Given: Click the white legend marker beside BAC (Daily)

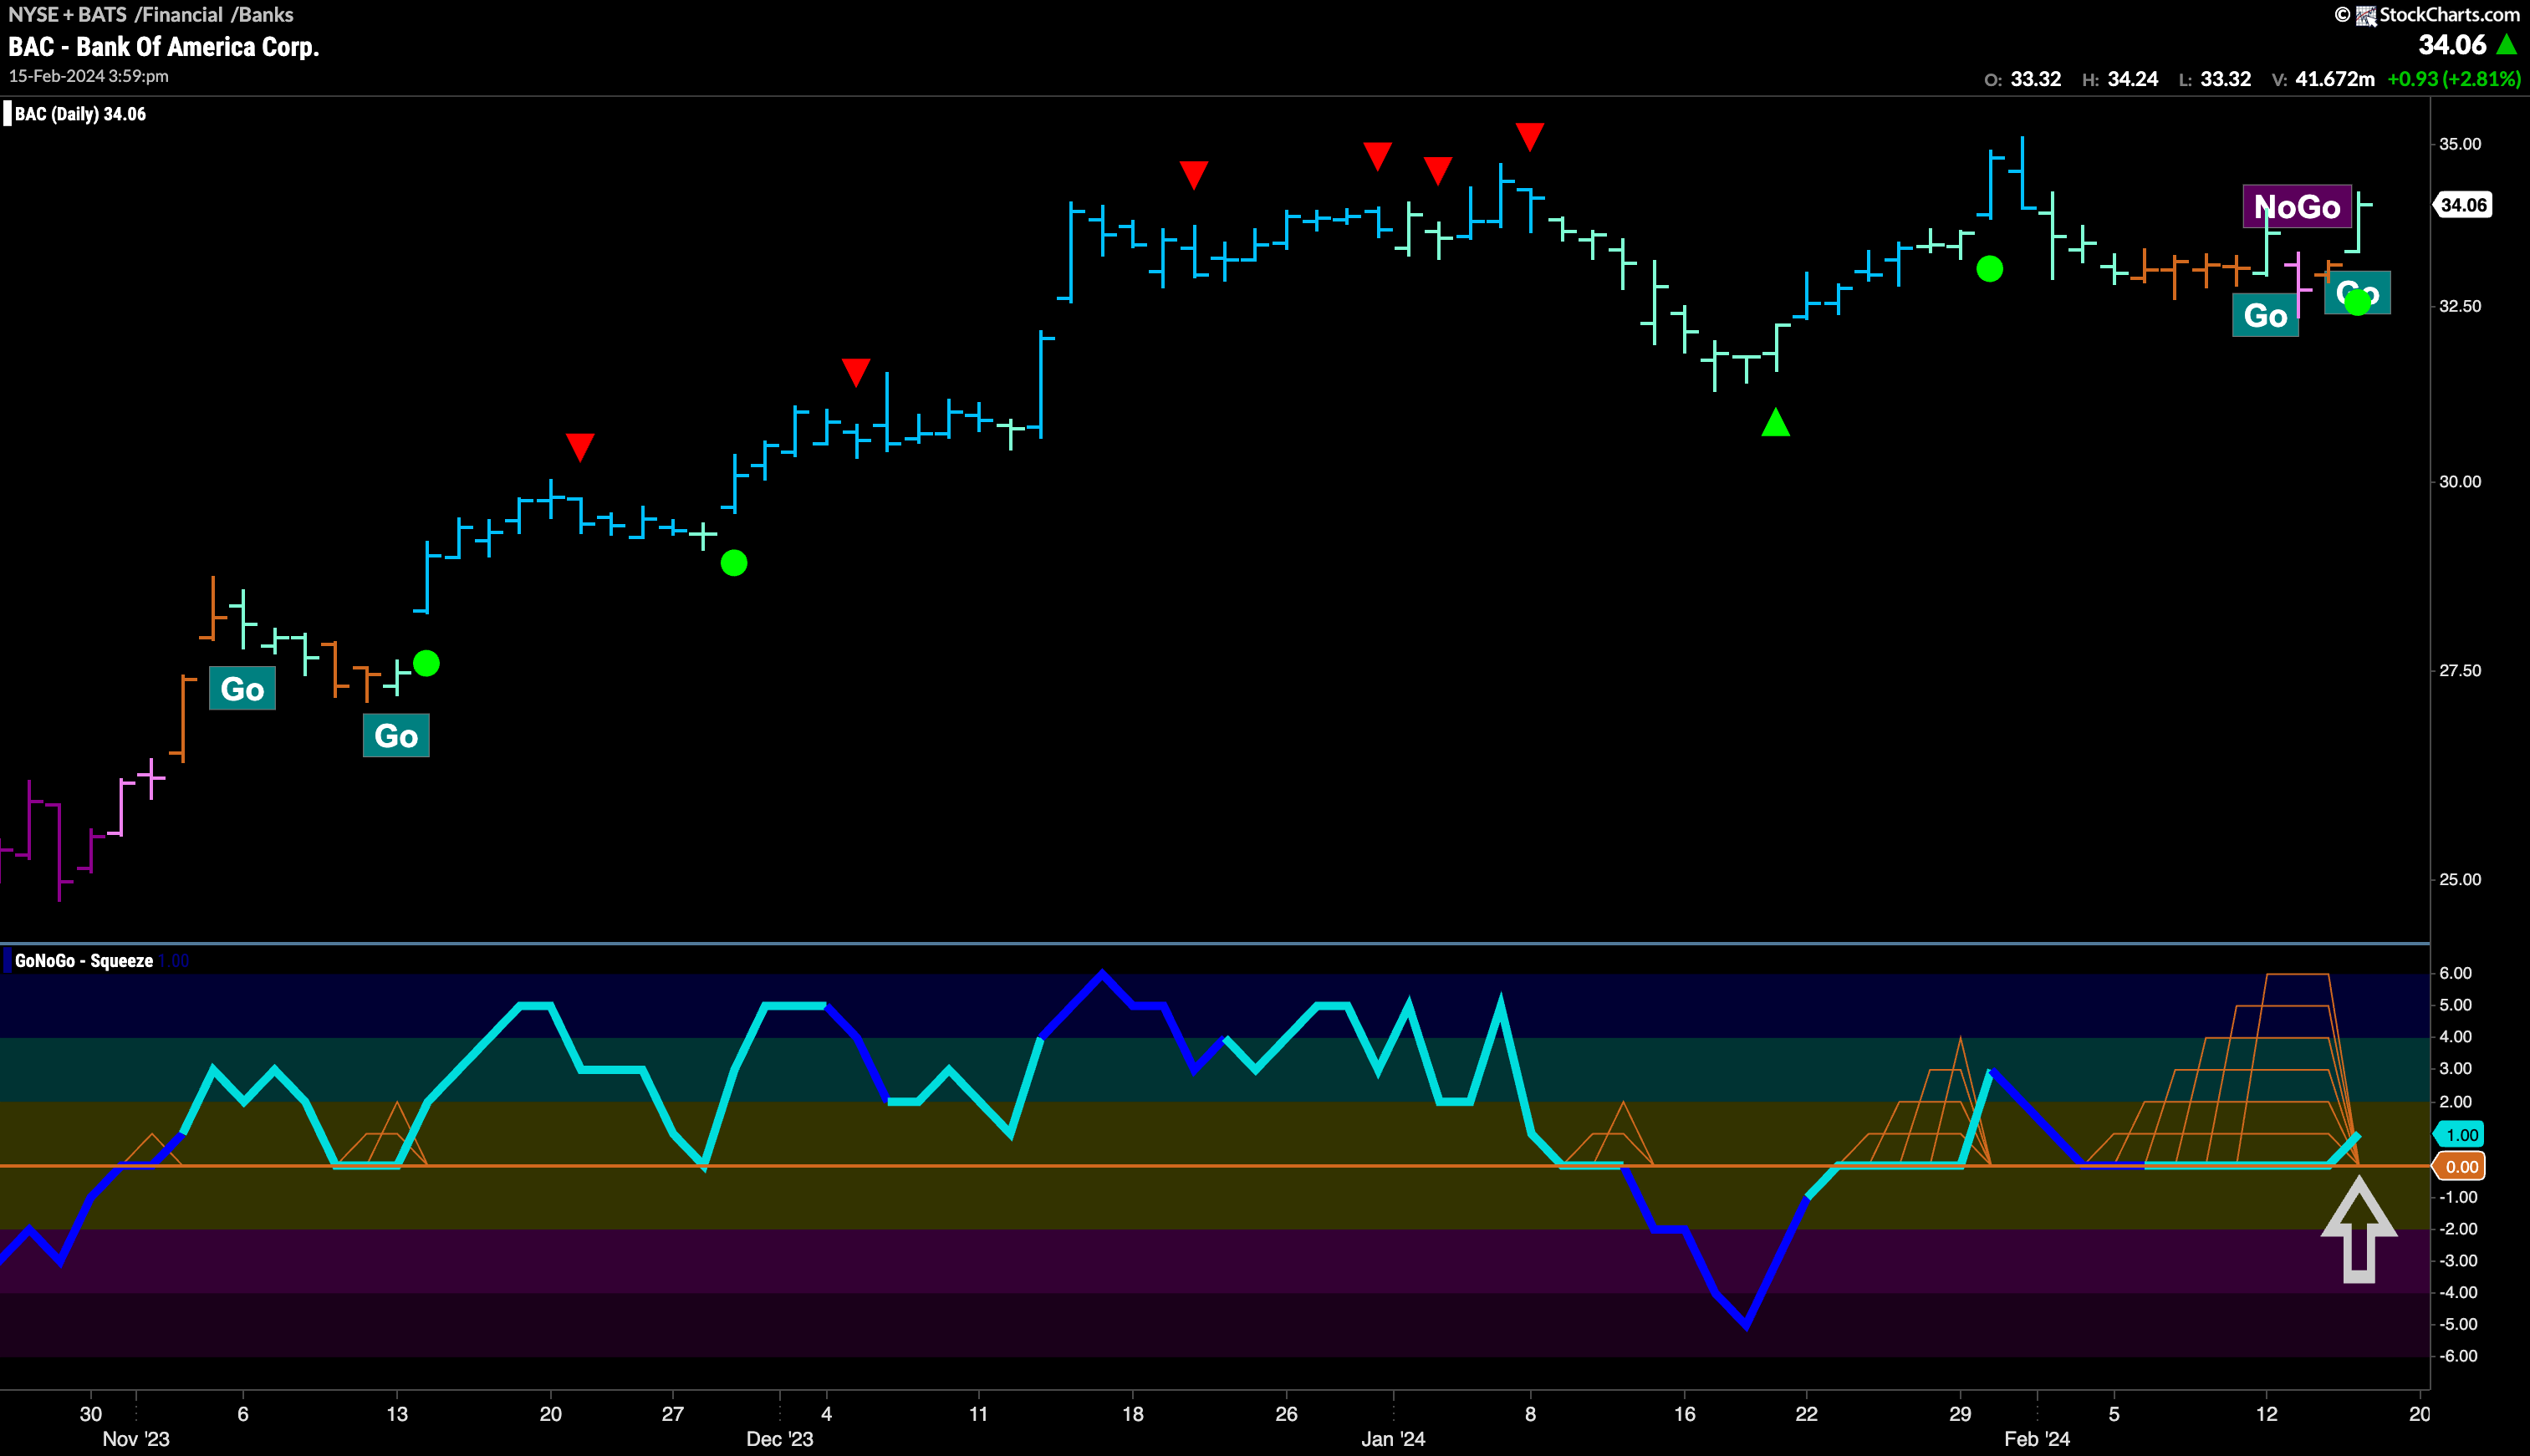Looking at the screenshot, I should pyautogui.click(x=7, y=114).
